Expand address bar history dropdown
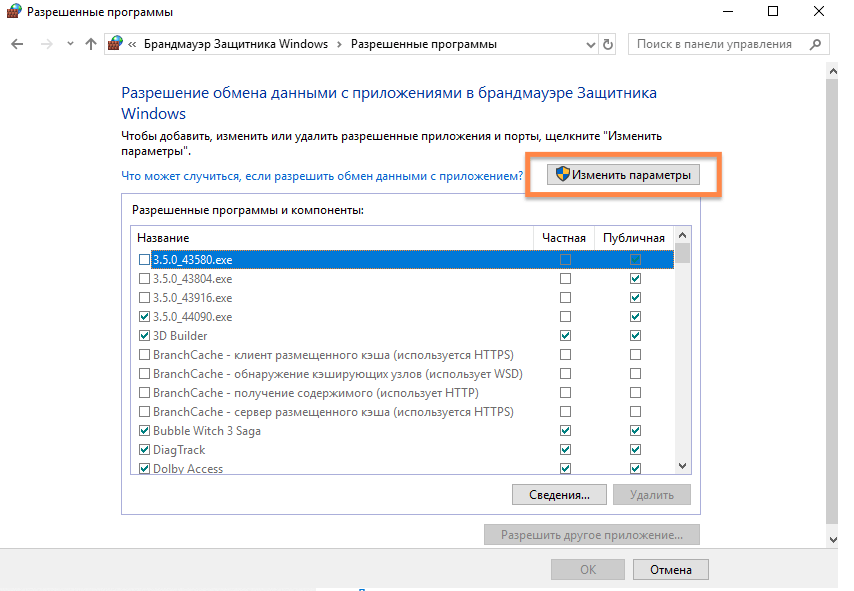 click(590, 45)
